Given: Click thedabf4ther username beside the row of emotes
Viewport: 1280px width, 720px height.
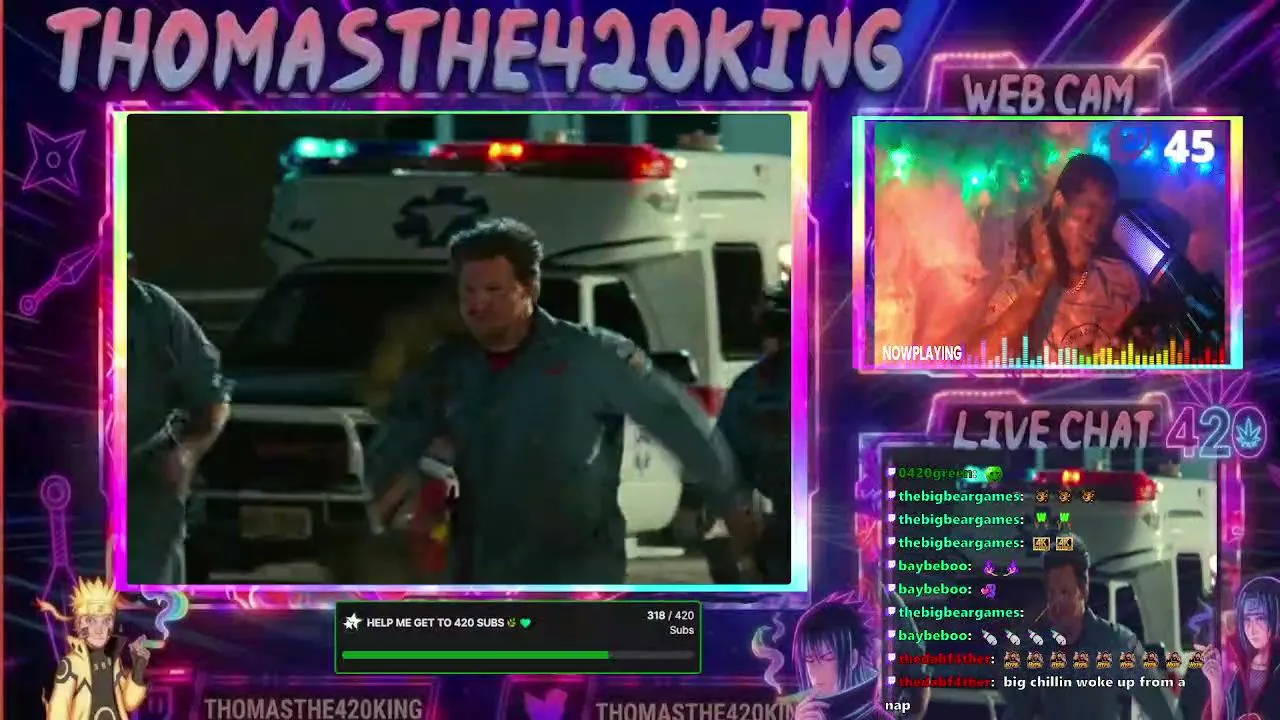Looking at the screenshot, I should [x=945, y=659].
